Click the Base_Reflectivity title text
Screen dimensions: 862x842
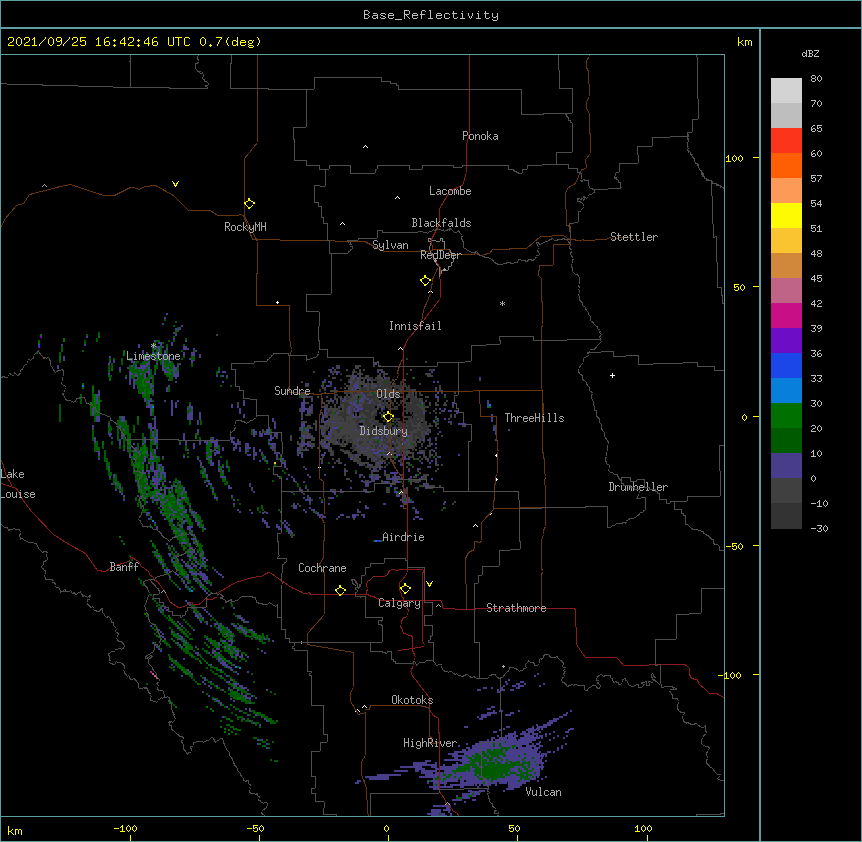(x=431, y=15)
